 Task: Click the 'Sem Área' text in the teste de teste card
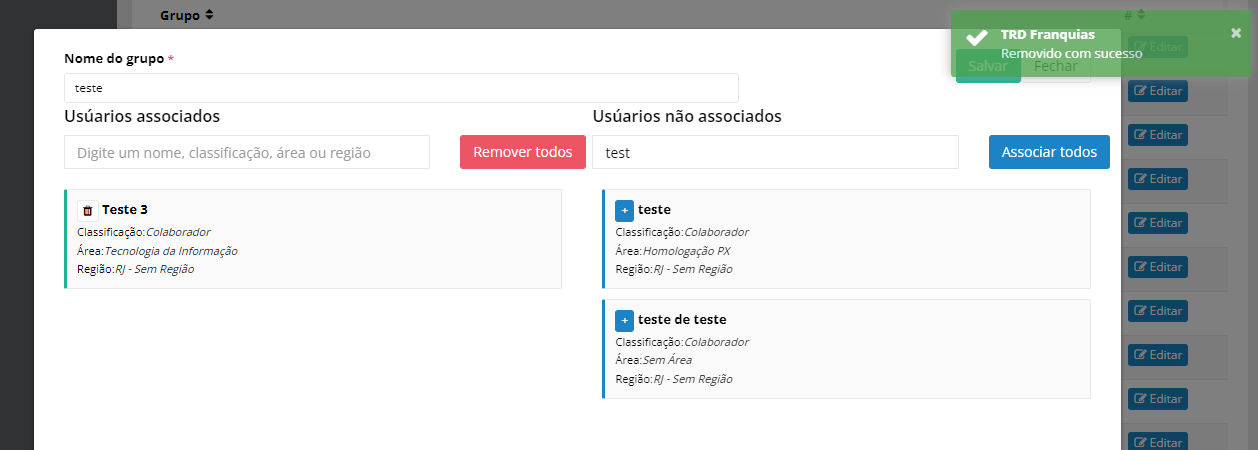(x=667, y=360)
